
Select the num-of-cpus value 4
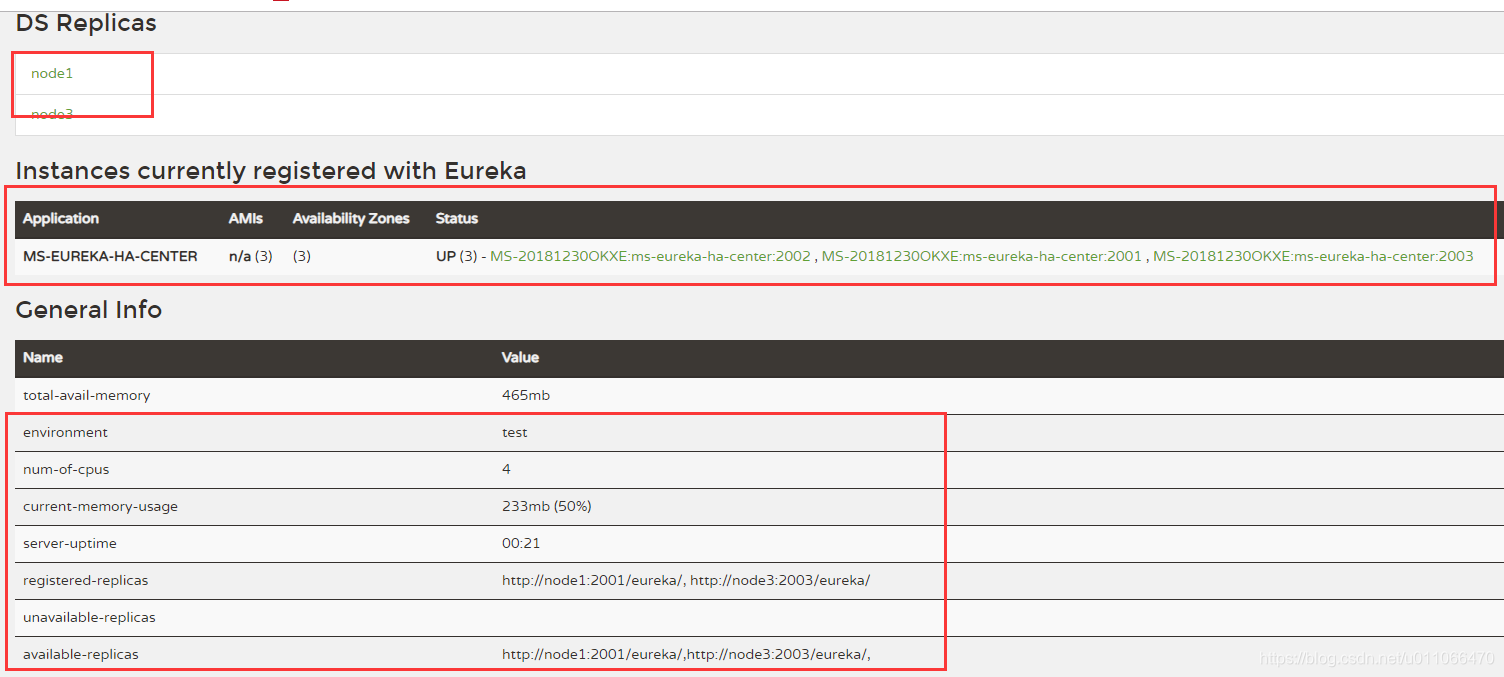point(506,469)
